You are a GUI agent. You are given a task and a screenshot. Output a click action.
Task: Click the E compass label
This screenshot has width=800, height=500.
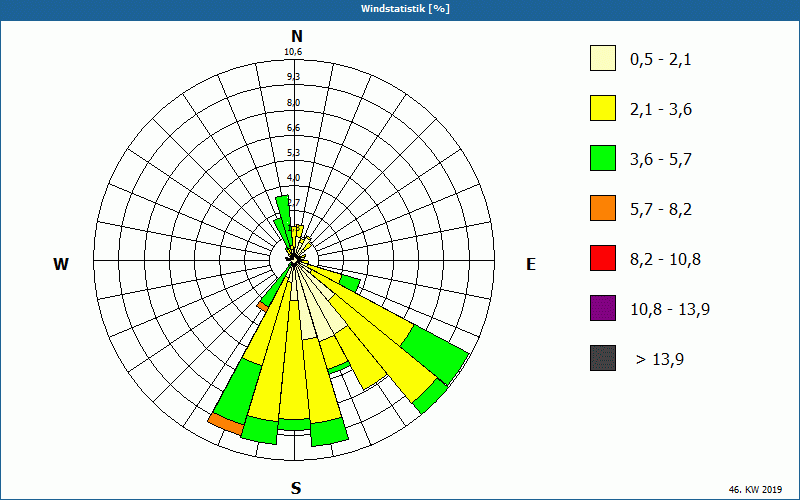[531, 264]
